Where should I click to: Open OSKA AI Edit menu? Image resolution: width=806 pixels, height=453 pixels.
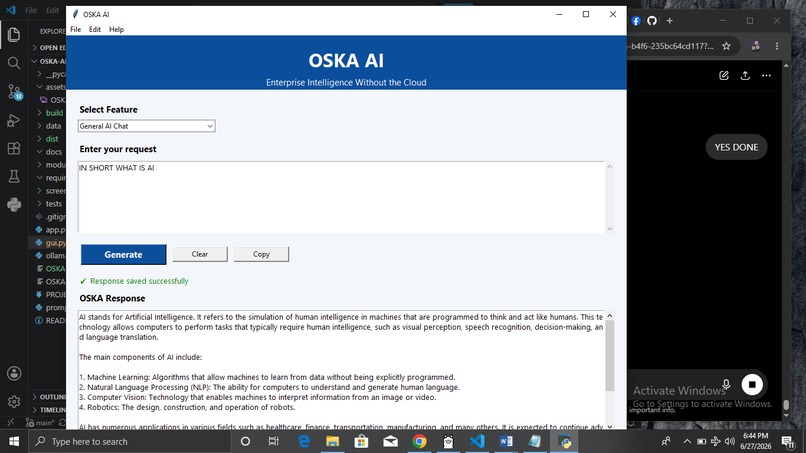(95, 29)
